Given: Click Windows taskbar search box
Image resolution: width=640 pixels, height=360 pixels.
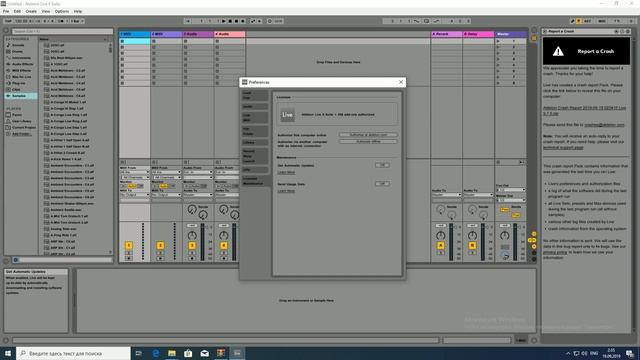Looking at the screenshot, I should coord(73,353).
